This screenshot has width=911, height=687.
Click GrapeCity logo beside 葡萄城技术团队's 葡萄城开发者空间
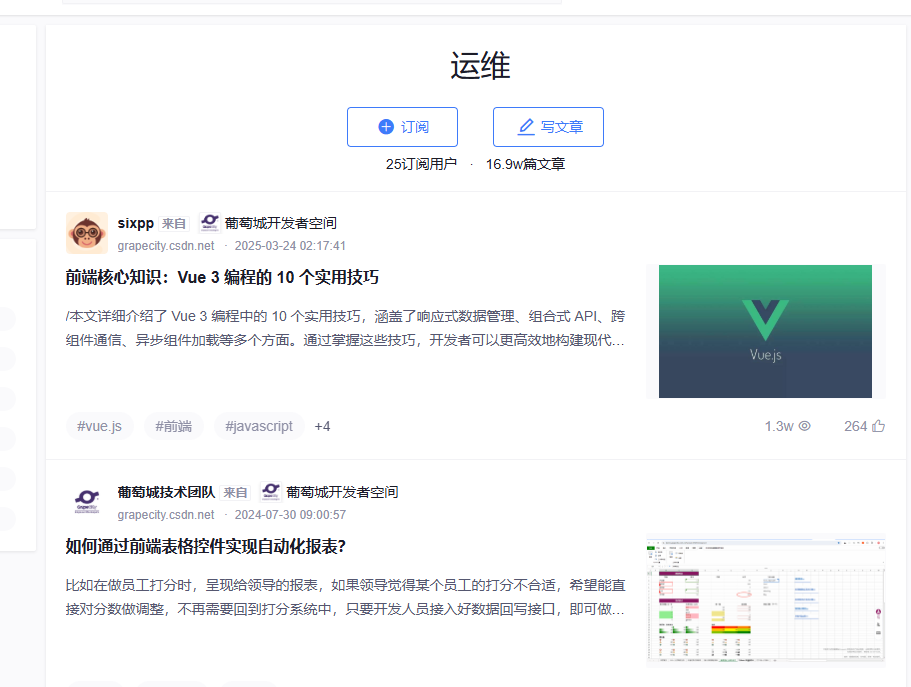[271, 492]
